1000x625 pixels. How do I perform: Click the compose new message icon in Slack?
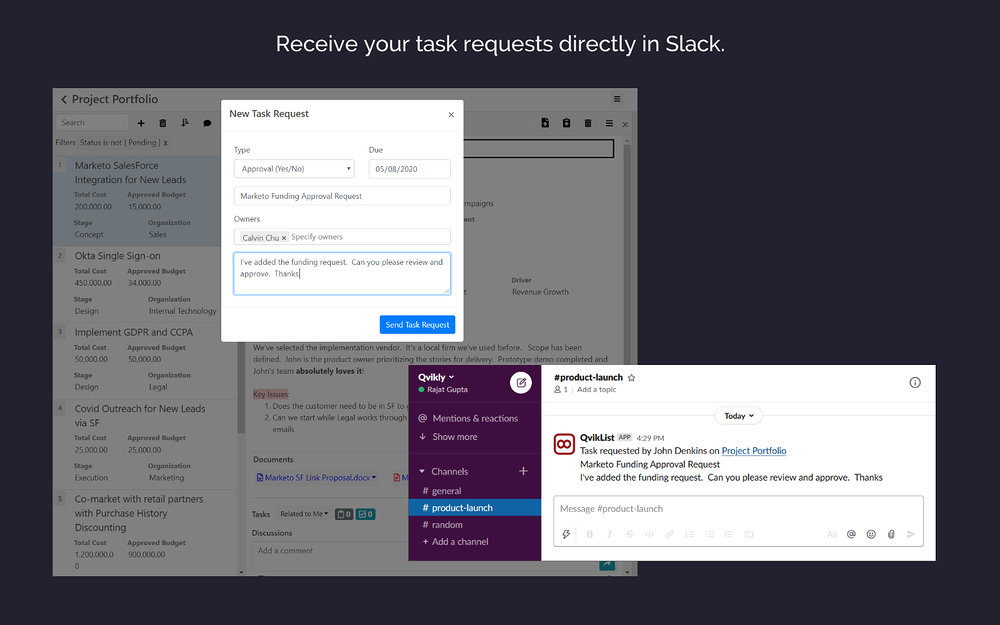tap(521, 383)
